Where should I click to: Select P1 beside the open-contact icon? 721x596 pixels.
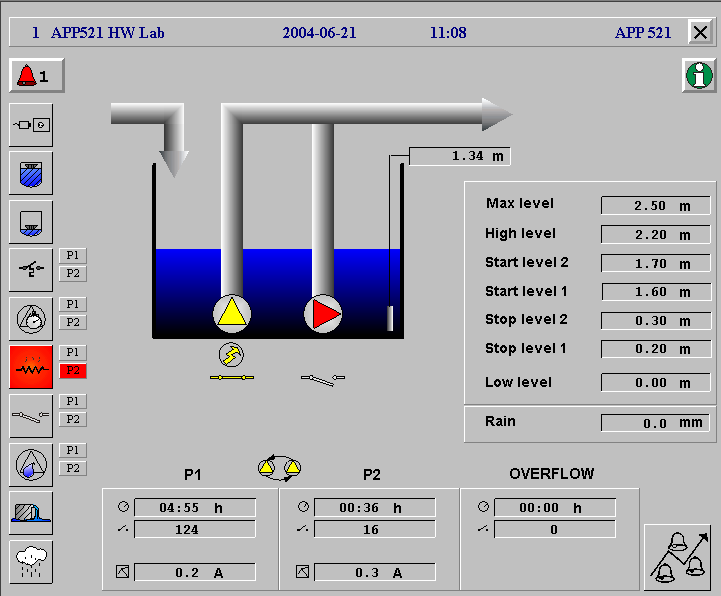pyautogui.click(x=73, y=401)
